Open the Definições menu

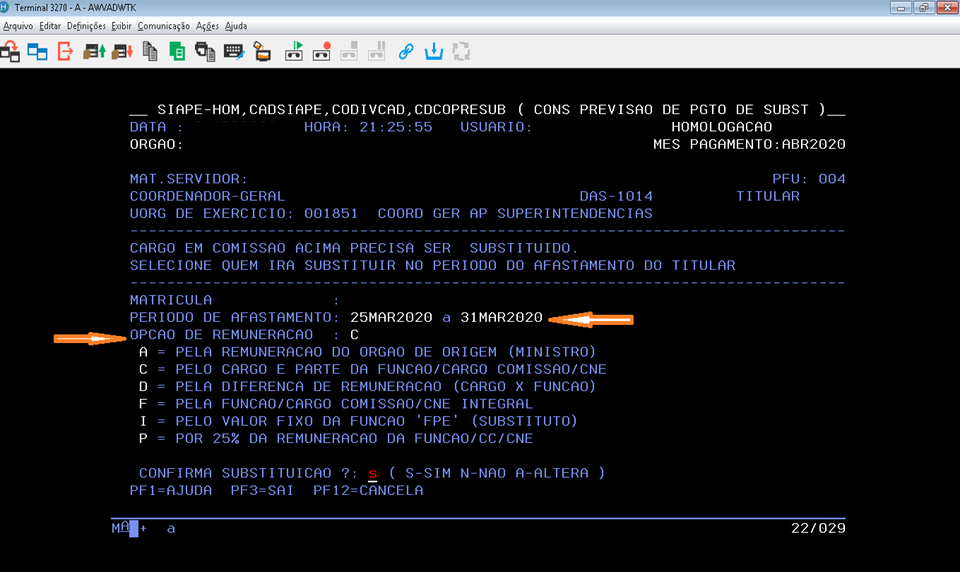[86, 25]
